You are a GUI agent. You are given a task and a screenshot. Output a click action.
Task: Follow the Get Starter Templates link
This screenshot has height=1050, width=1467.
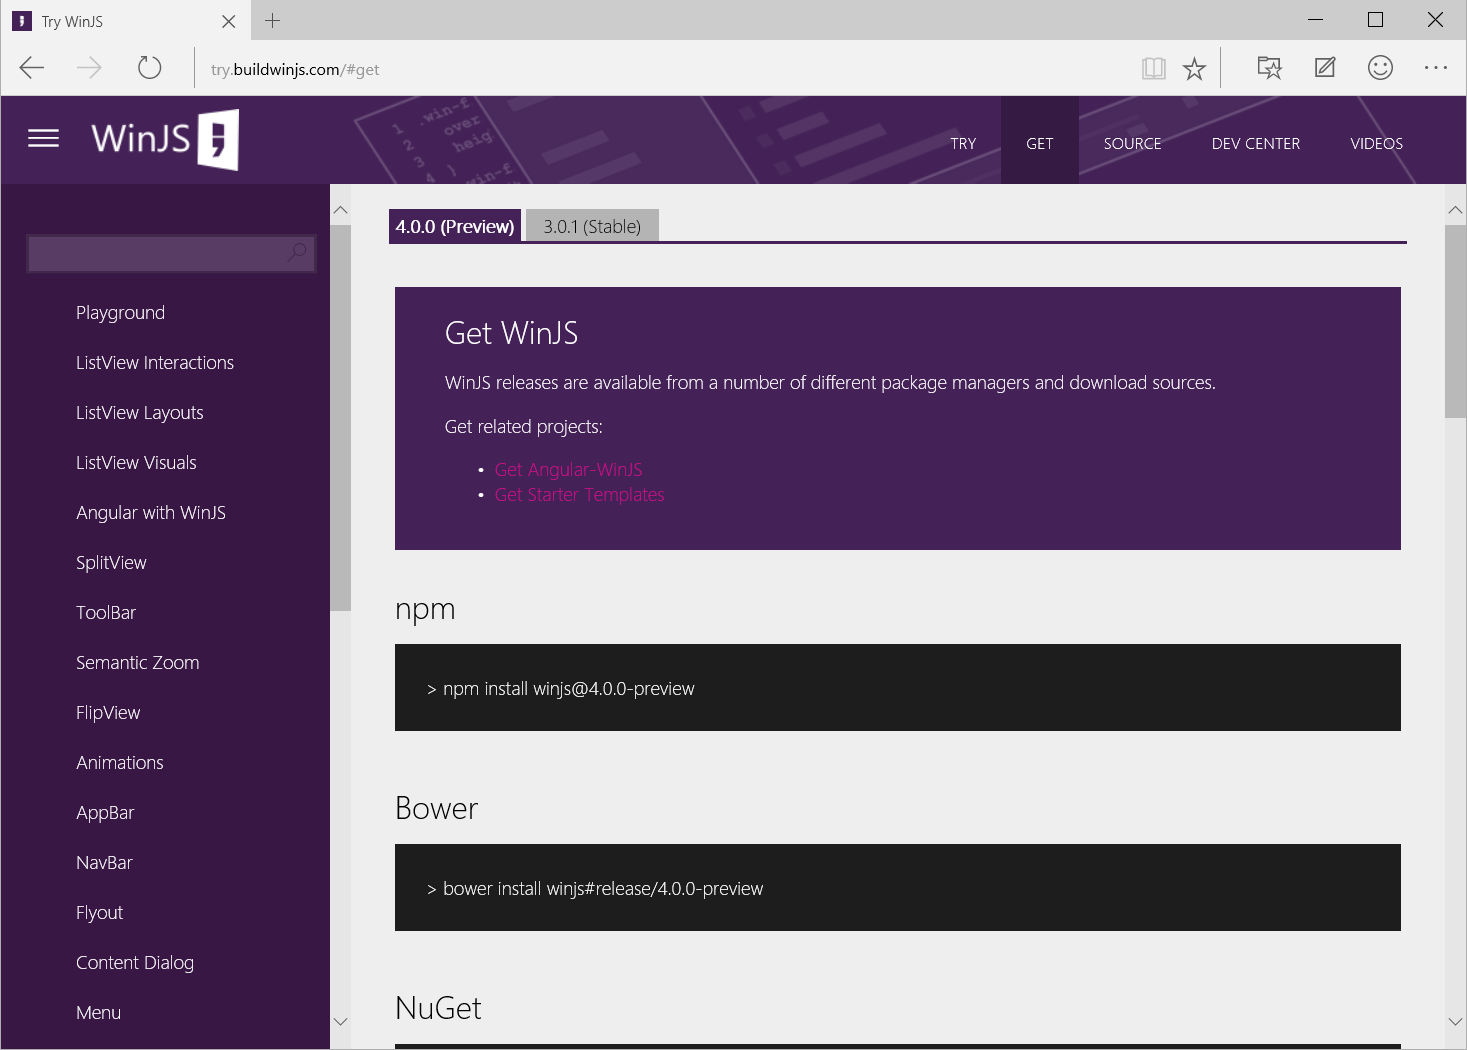coord(580,494)
